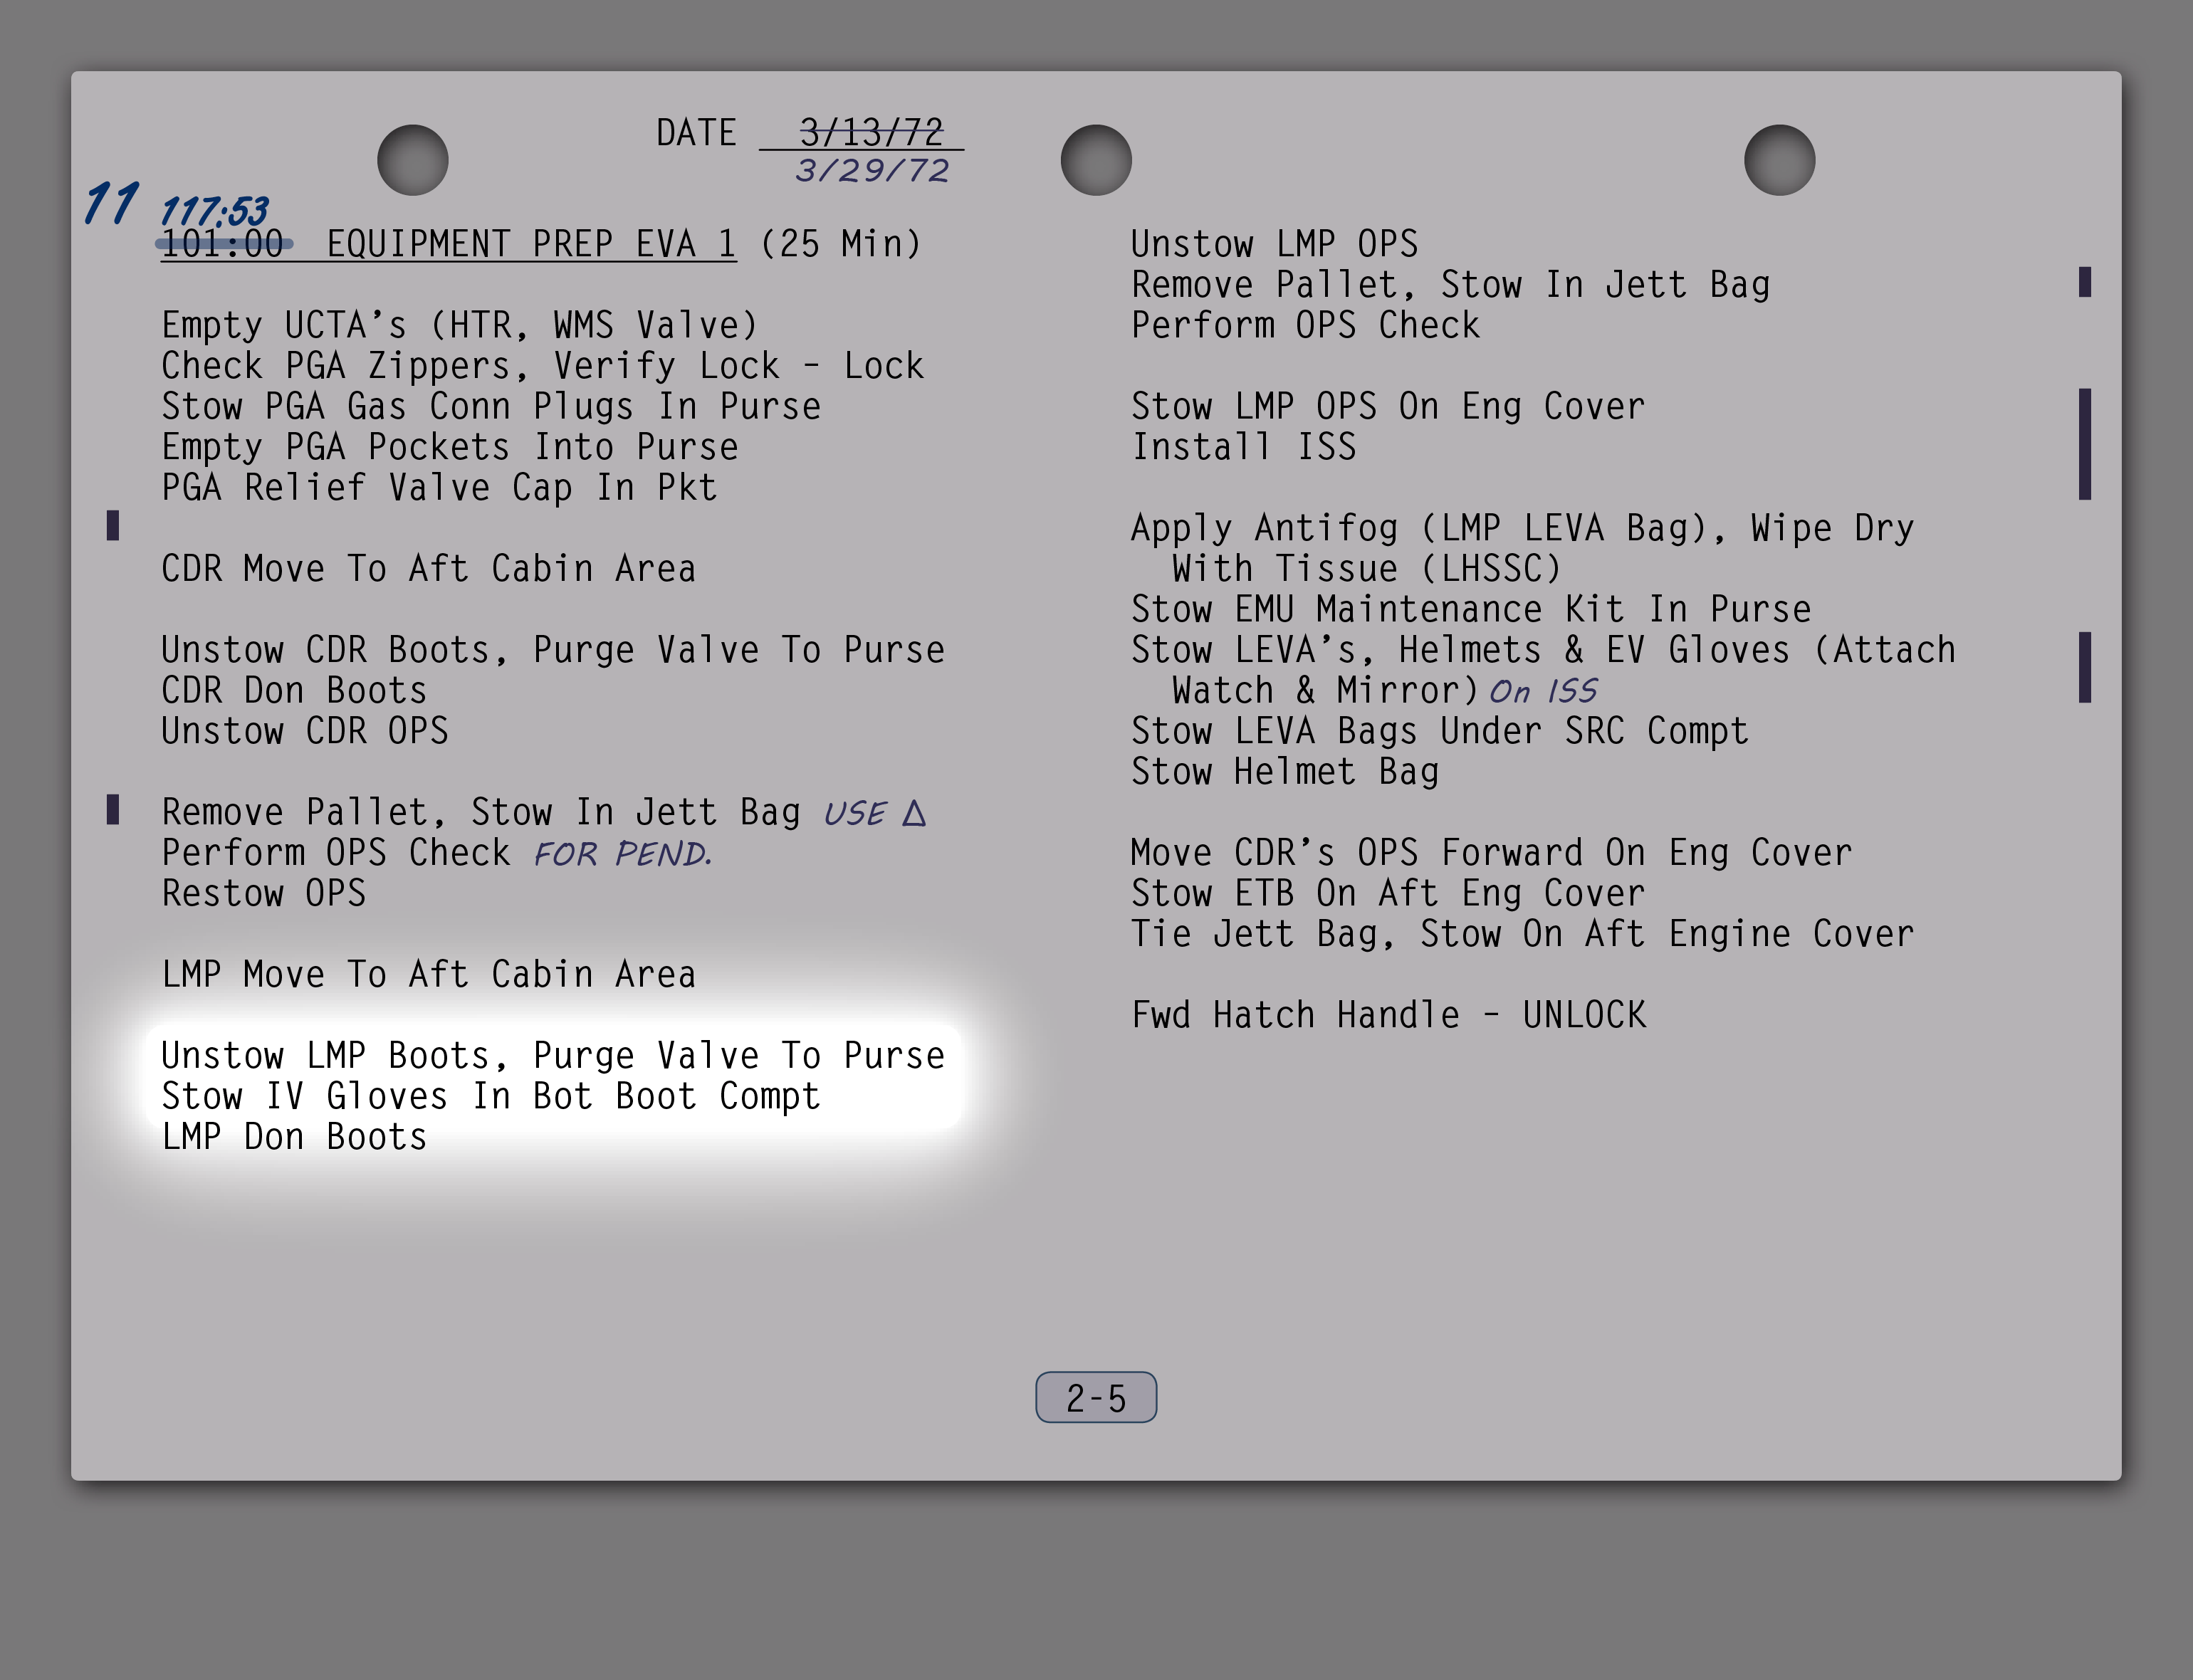Click the change bar beside Remove Pallet left column
This screenshot has width=2193, height=1680.
[113, 809]
